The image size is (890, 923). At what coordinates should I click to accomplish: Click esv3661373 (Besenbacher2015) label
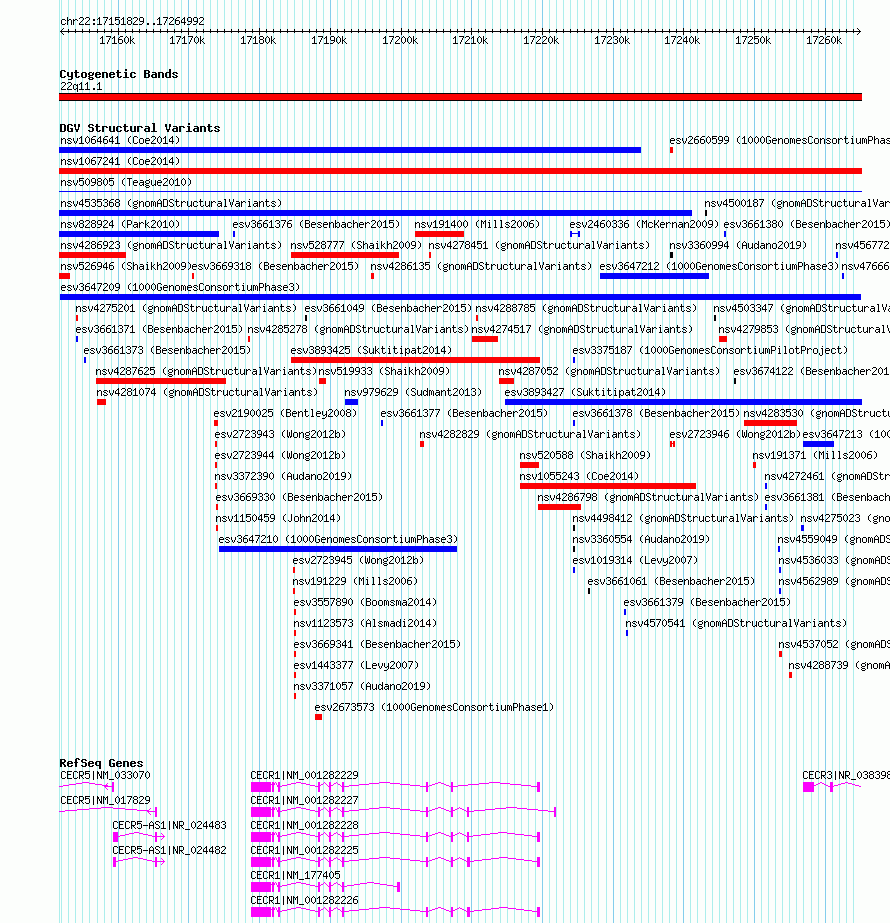167,350
